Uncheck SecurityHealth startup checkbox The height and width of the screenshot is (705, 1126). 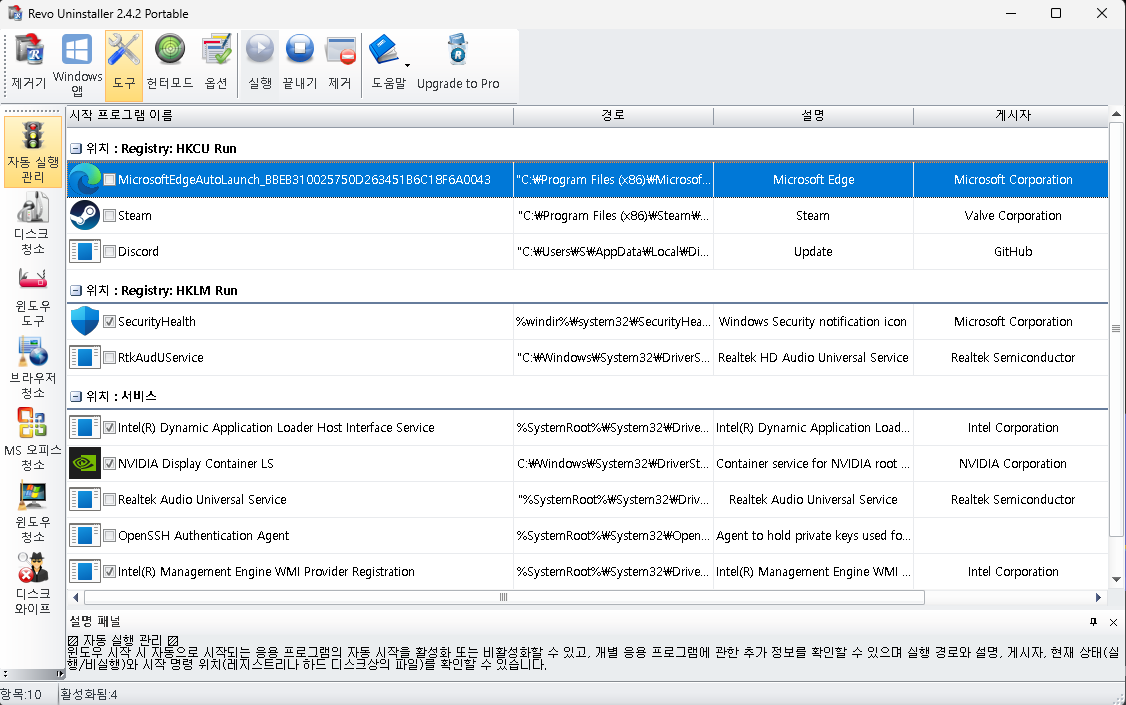click(x=109, y=322)
